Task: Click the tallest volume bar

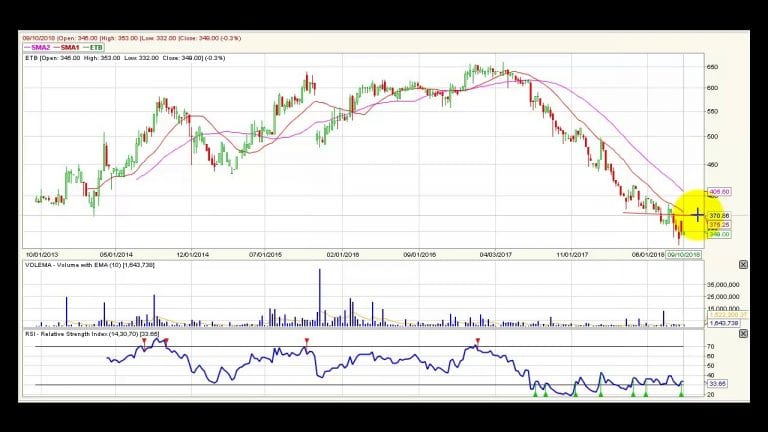Action: 320,297
